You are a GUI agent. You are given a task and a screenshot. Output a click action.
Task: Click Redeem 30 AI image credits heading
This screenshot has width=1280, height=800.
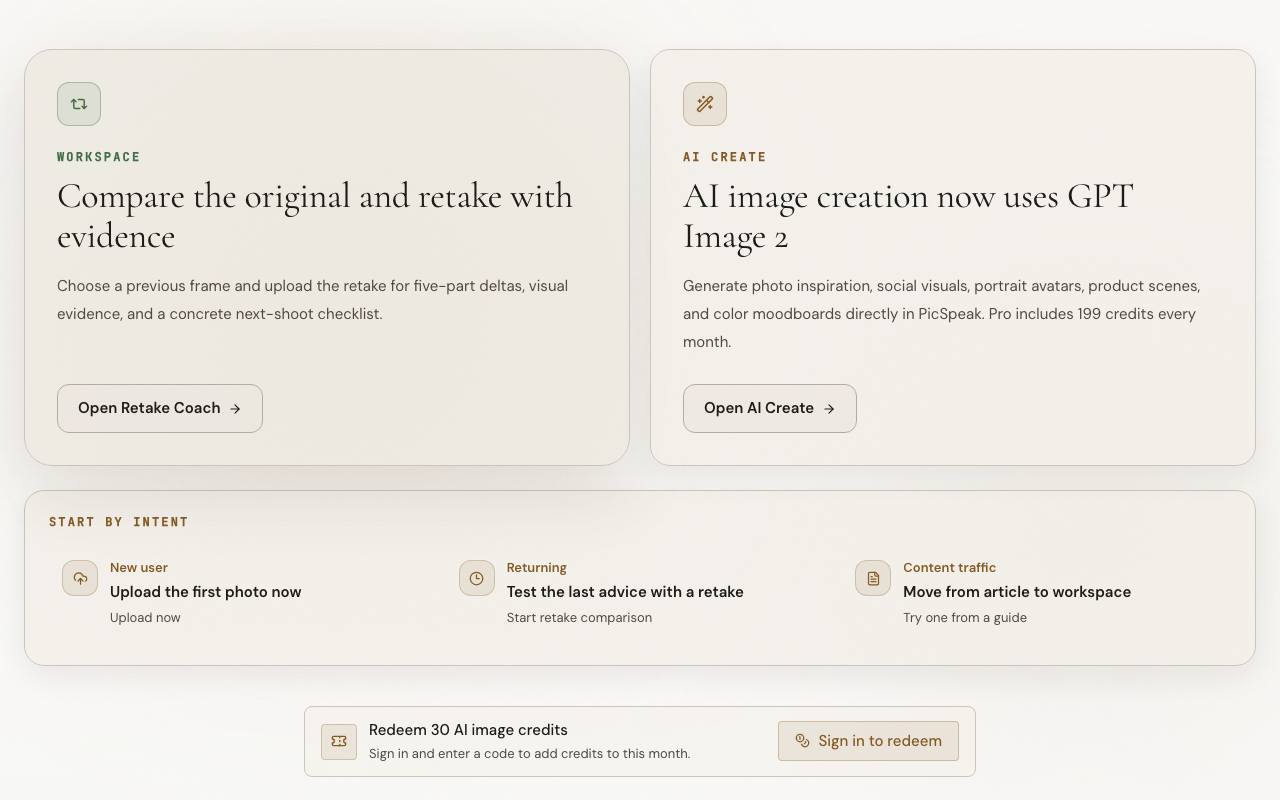pyautogui.click(x=468, y=730)
